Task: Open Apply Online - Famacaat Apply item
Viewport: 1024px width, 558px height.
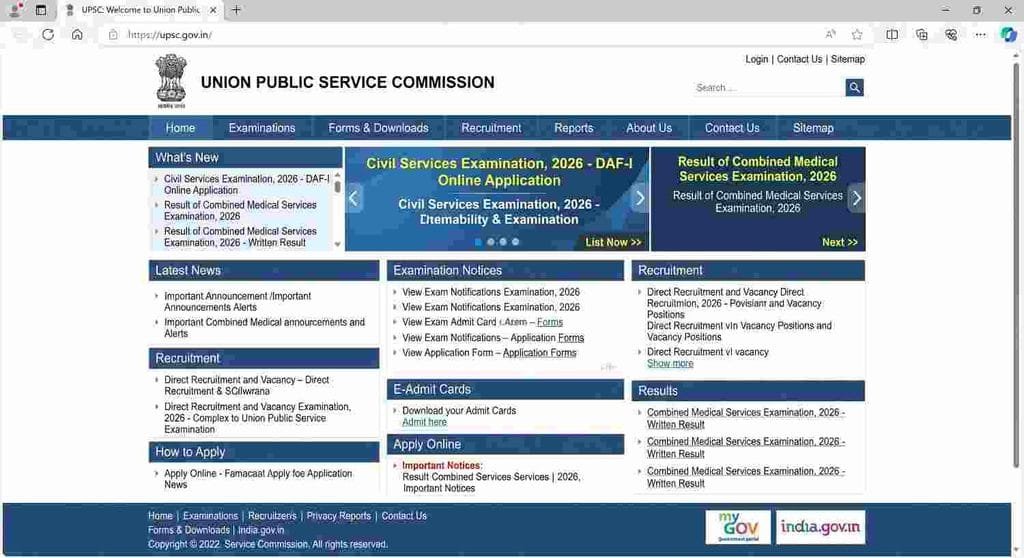Action: pyautogui.click(x=258, y=479)
